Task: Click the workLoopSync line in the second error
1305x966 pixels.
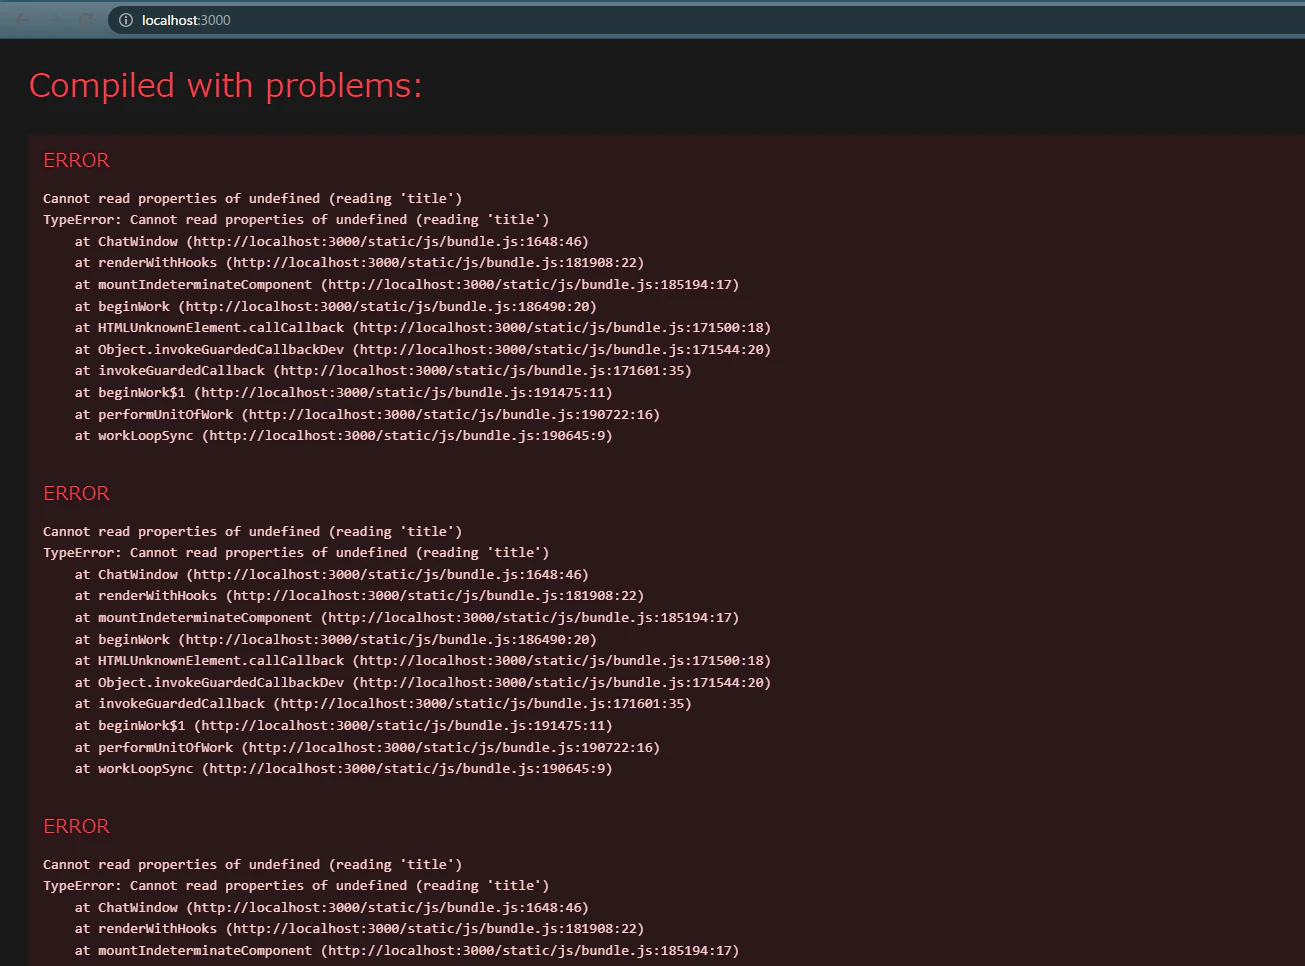Action: [343, 768]
